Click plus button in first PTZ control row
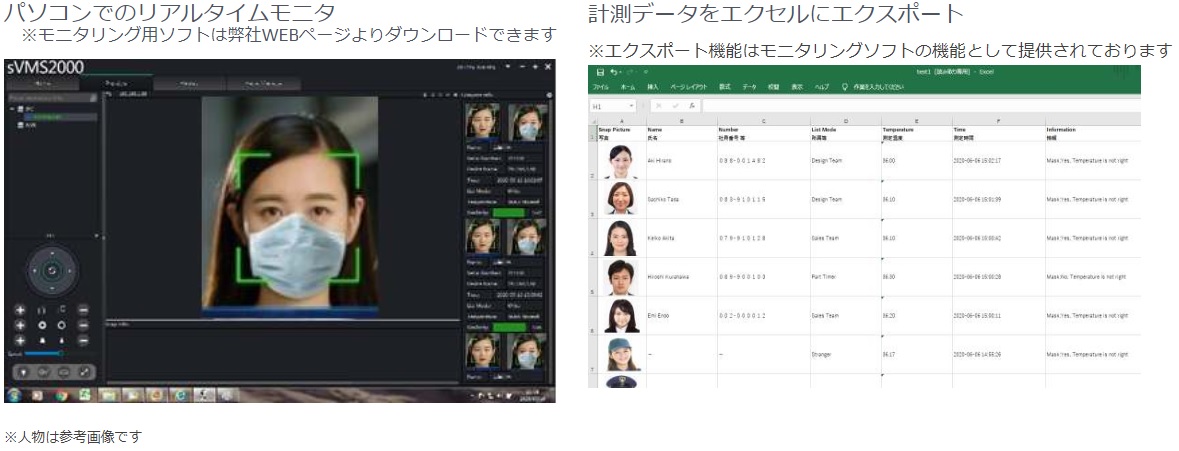Screen dimensions: 1179x451 [x=20, y=310]
